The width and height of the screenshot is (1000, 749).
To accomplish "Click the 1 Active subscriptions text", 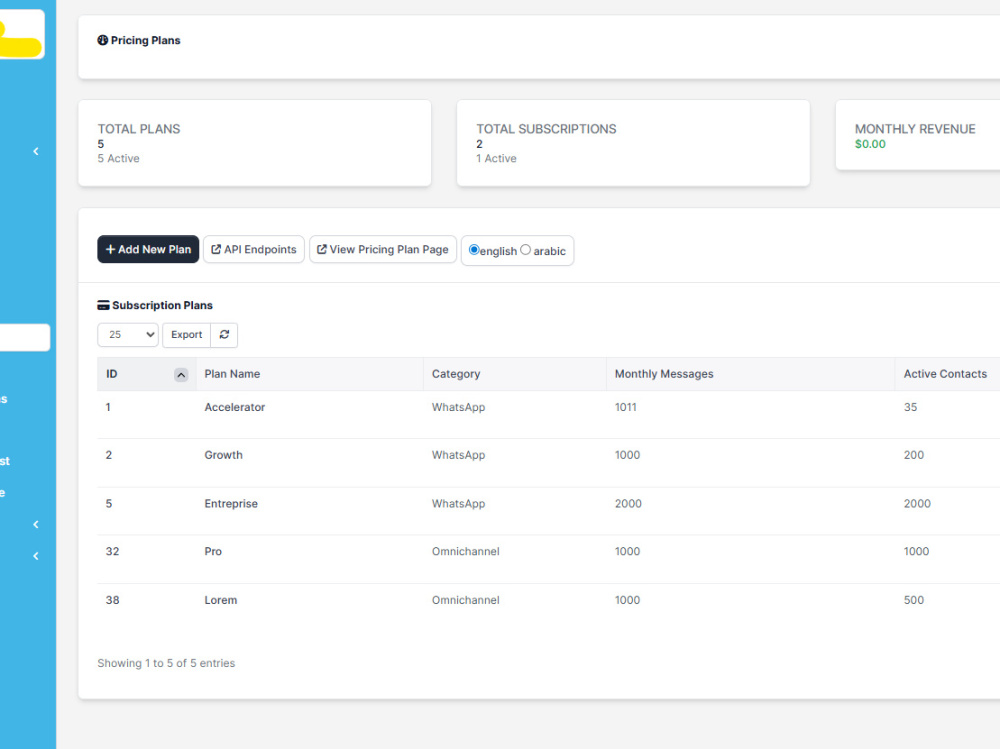I will tap(496, 158).
